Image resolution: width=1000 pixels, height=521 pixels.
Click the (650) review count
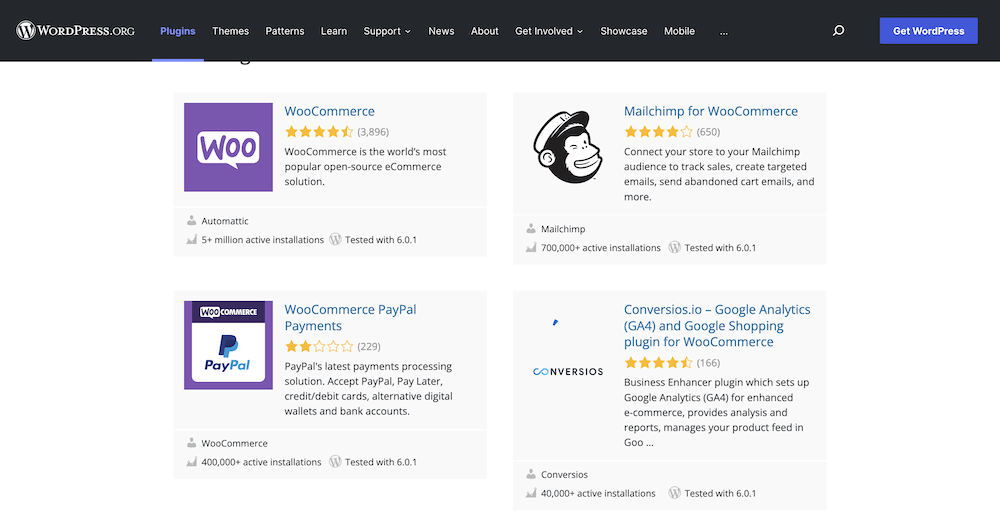[708, 132]
